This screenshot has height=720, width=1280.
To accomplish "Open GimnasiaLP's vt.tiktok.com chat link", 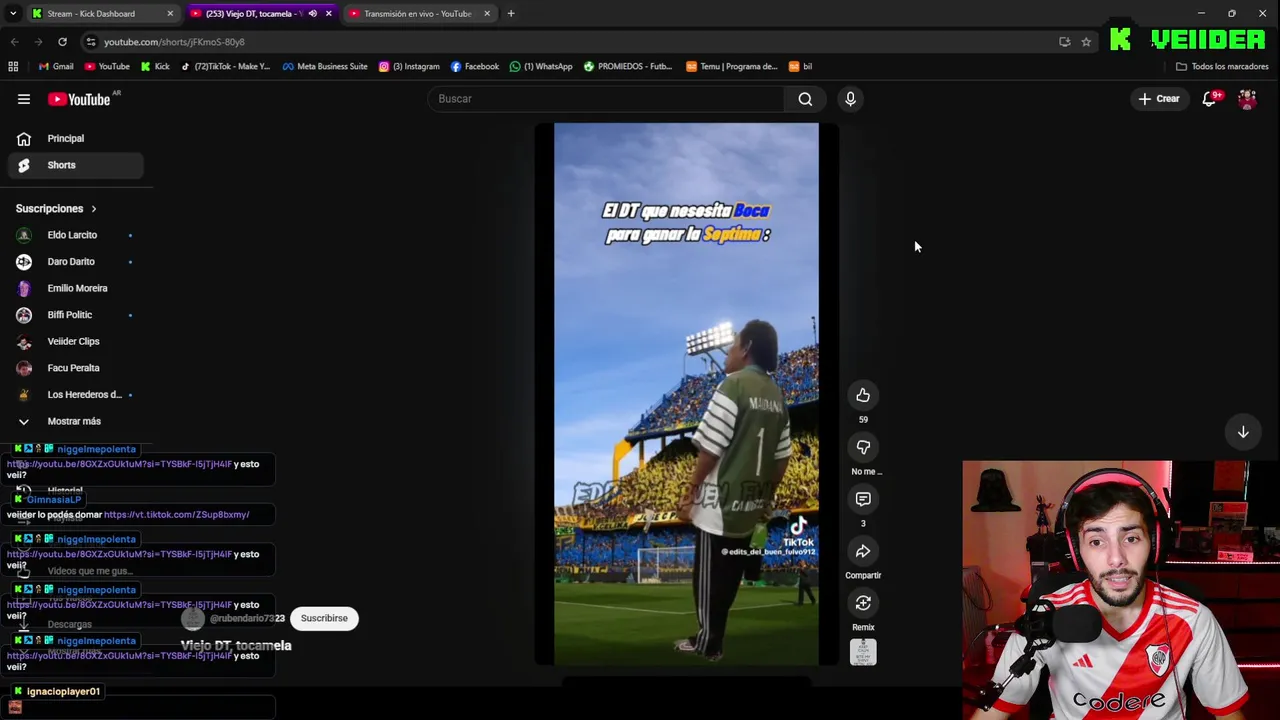I will tap(177, 515).
